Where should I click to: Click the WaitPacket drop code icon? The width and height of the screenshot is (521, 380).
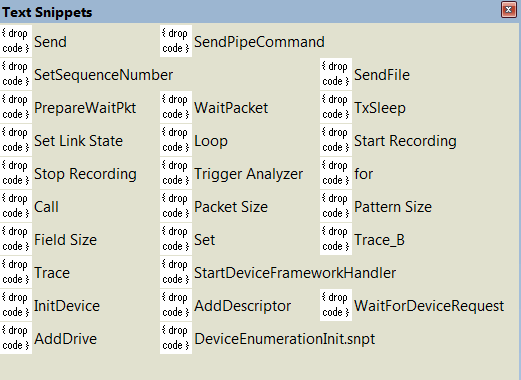(176, 107)
